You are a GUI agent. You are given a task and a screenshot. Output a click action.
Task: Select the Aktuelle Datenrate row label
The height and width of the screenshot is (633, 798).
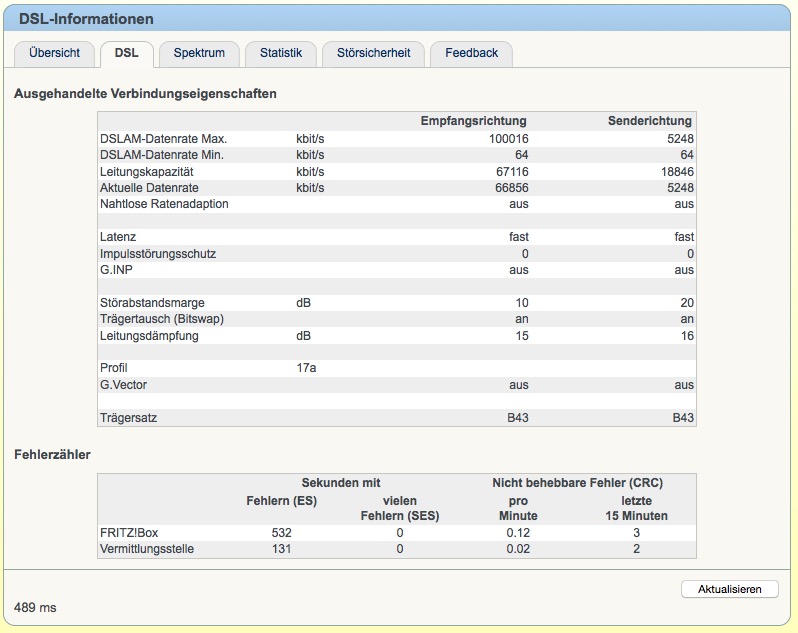pyautogui.click(x=149, y=188)
